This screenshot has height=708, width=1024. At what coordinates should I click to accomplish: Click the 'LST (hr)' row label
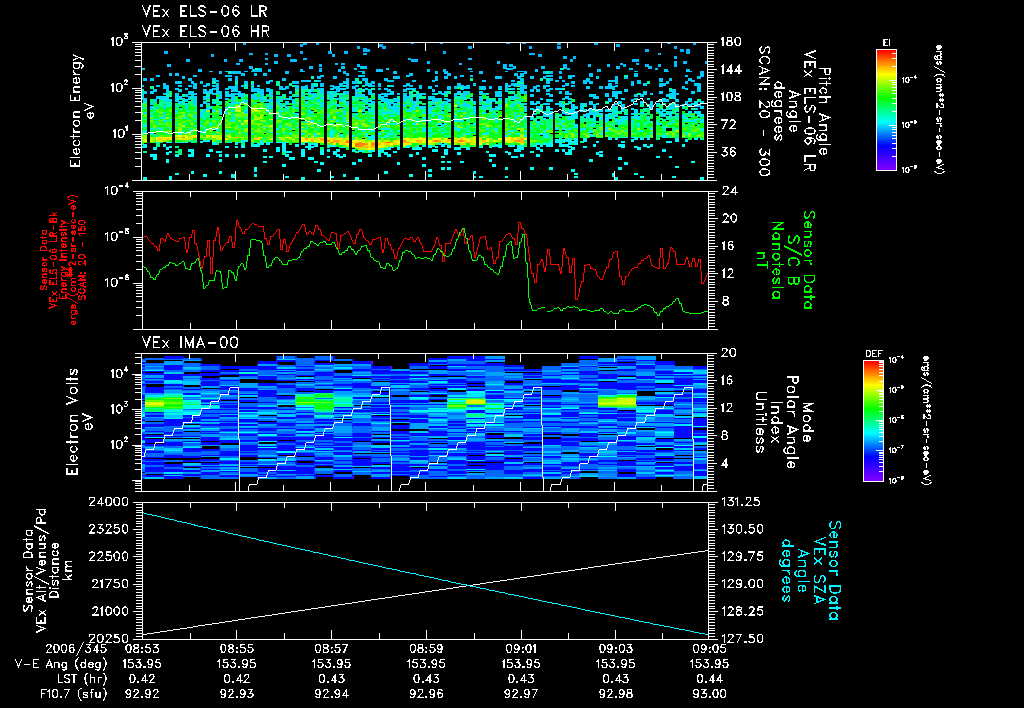81,679
